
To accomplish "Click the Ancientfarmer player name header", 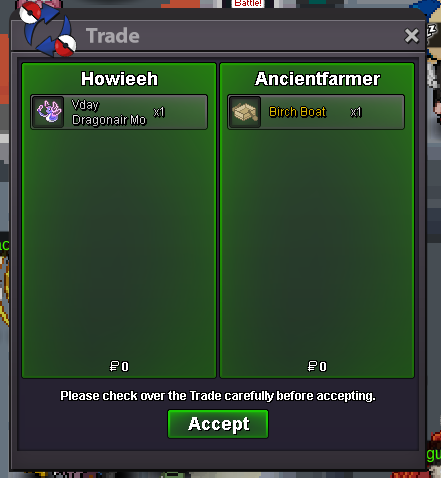I will [317, 79].
